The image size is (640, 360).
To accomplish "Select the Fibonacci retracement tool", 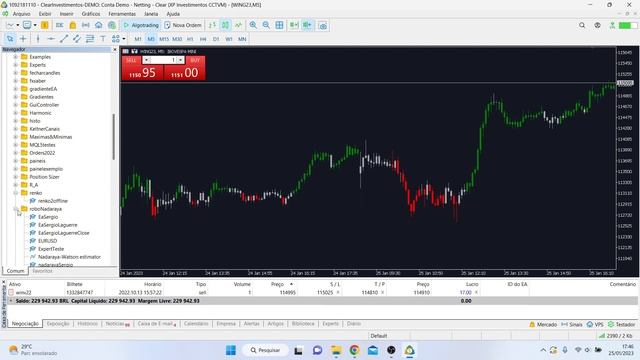I will coord(90,39).
